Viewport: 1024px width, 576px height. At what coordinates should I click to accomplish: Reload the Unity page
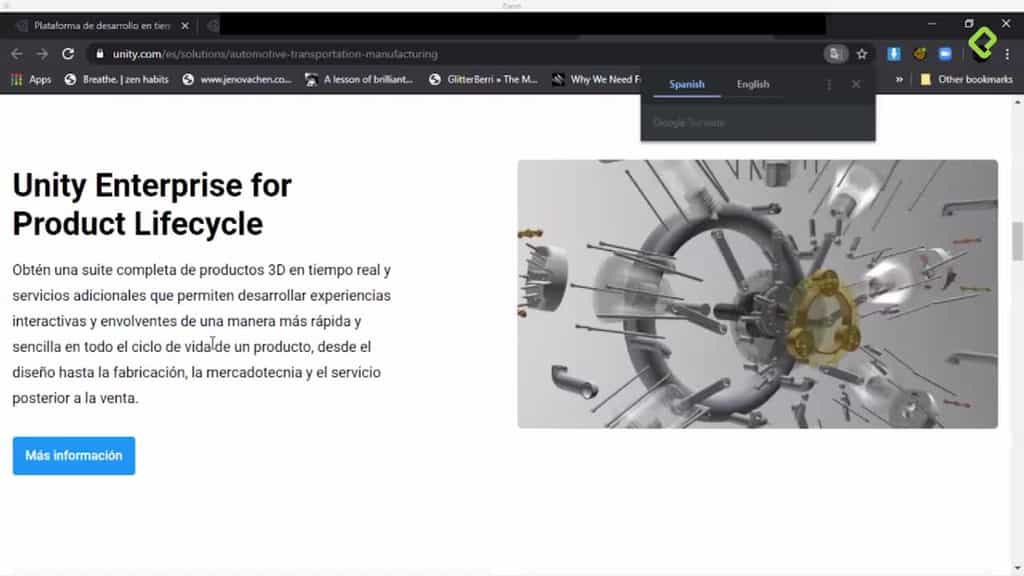coord(68,54)
